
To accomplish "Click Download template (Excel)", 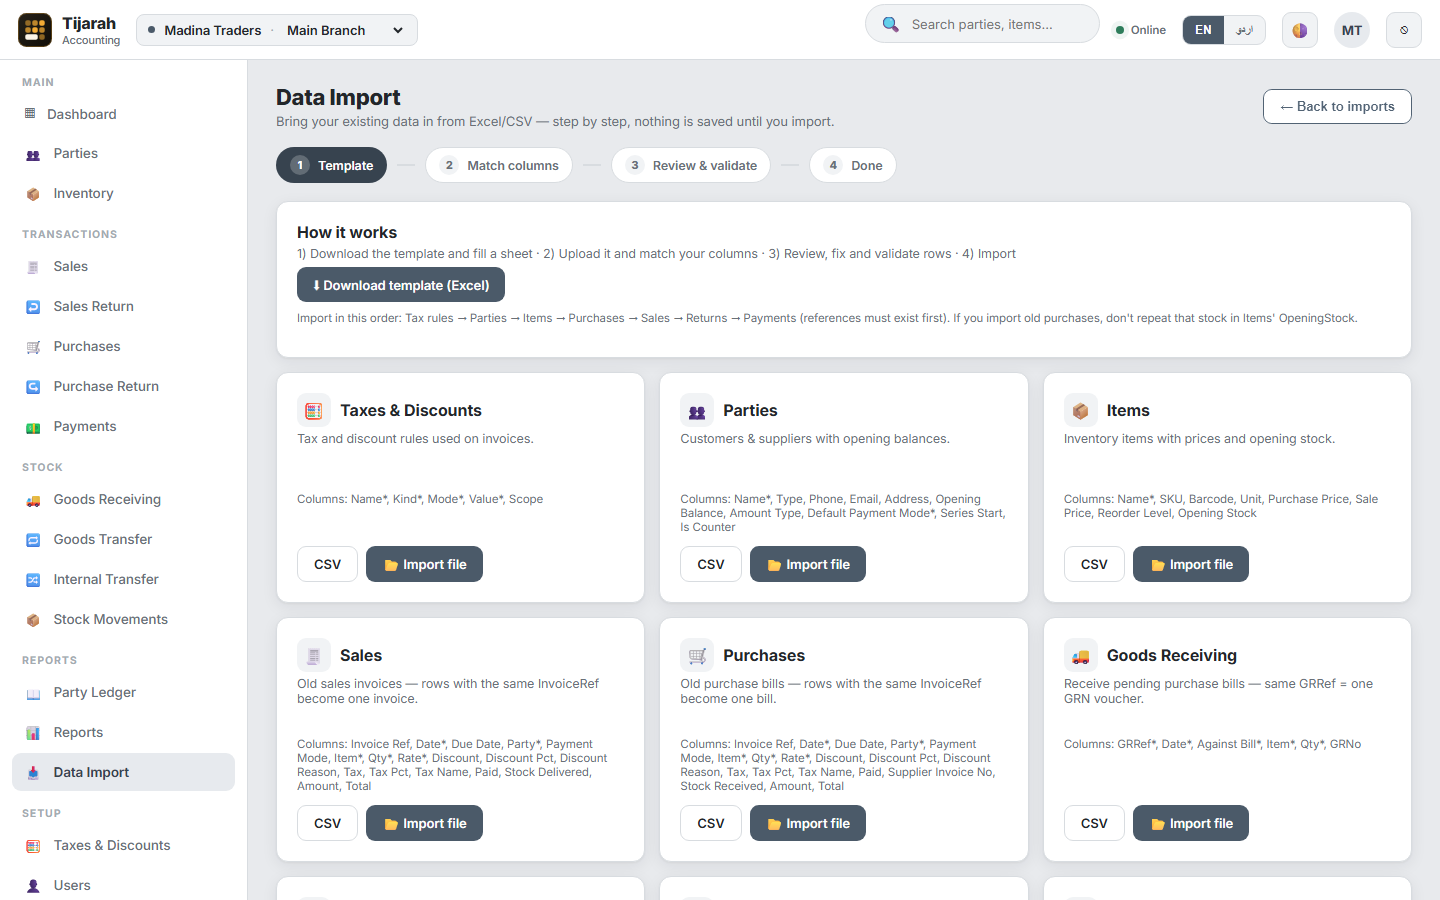I will 401,285.
